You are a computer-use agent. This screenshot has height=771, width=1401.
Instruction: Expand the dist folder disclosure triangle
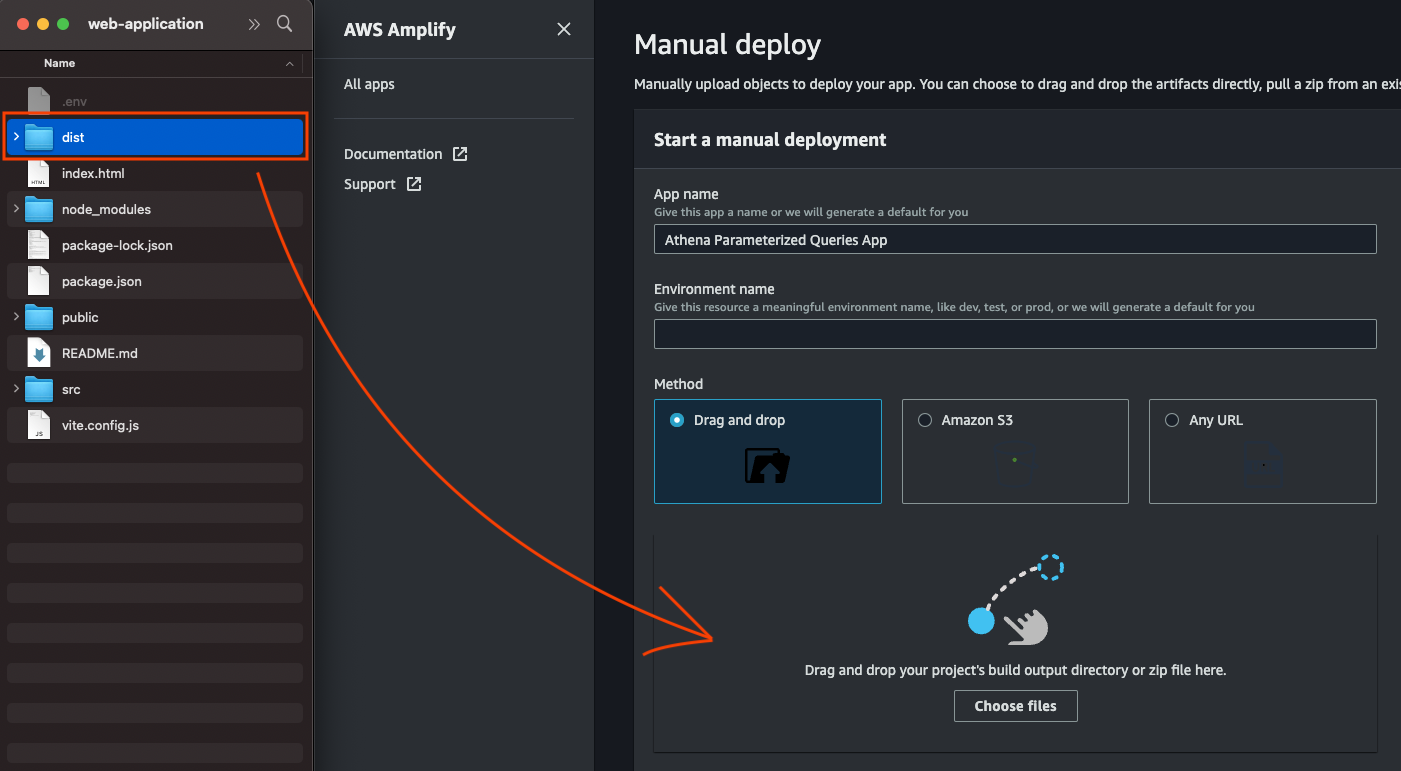pyautogui.click(x=15, y=137)
